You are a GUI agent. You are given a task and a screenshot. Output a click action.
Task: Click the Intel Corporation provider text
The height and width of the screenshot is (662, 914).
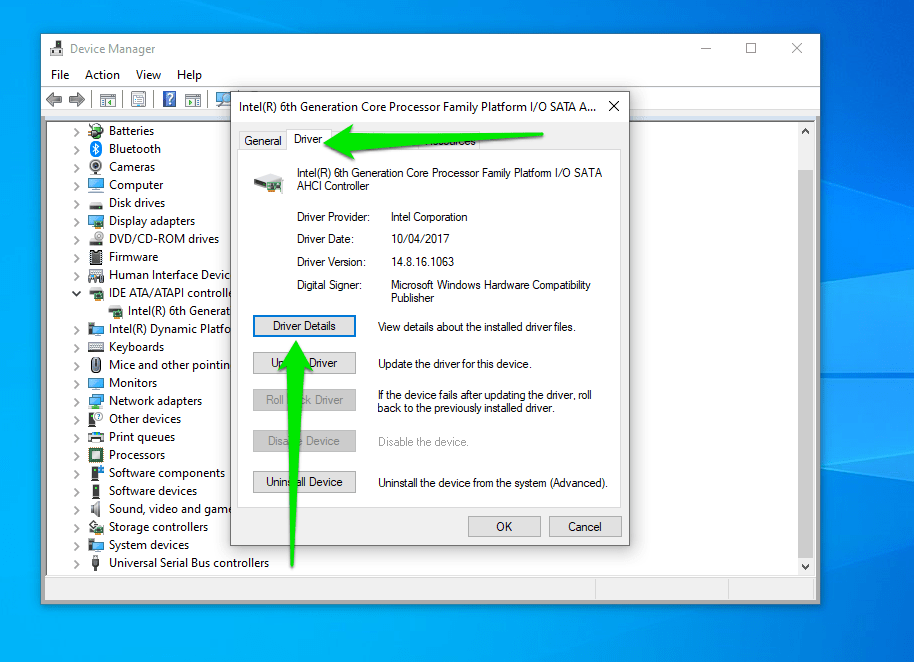tap(429, 217)
